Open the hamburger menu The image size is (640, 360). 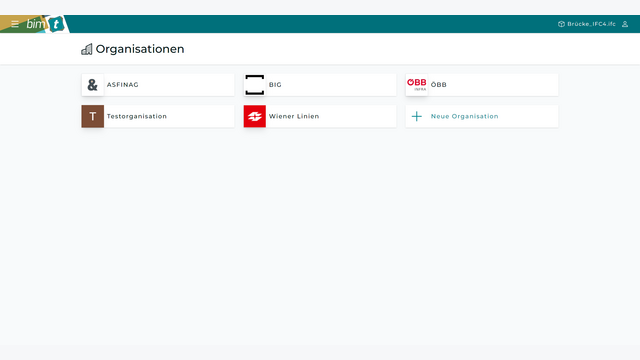pos(15,24)
